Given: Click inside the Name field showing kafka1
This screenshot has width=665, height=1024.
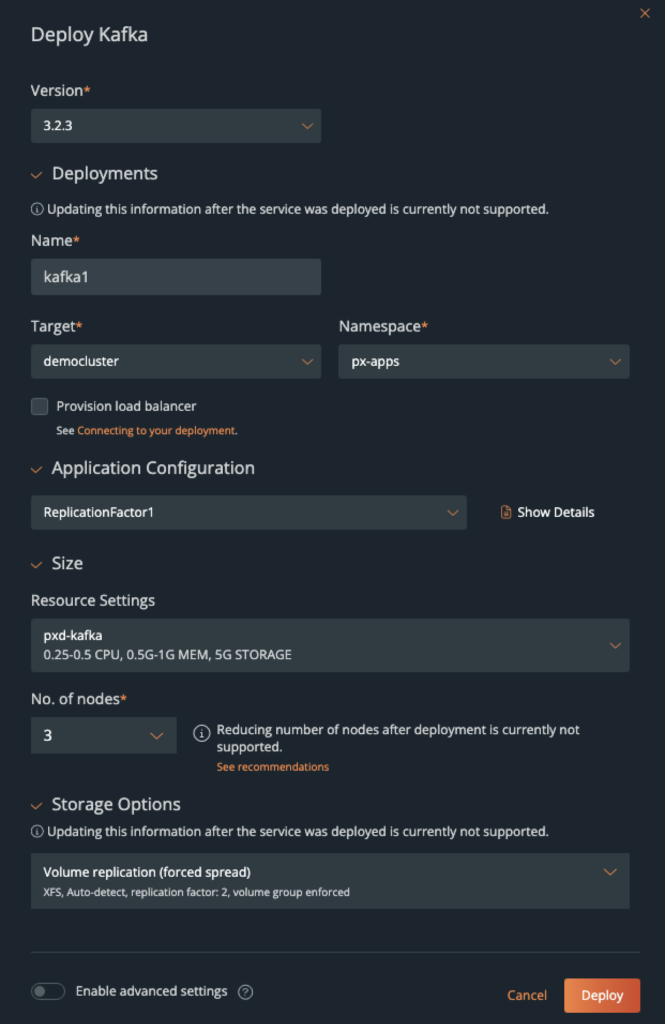Looking at the screenshot, I should click(175, 276).
